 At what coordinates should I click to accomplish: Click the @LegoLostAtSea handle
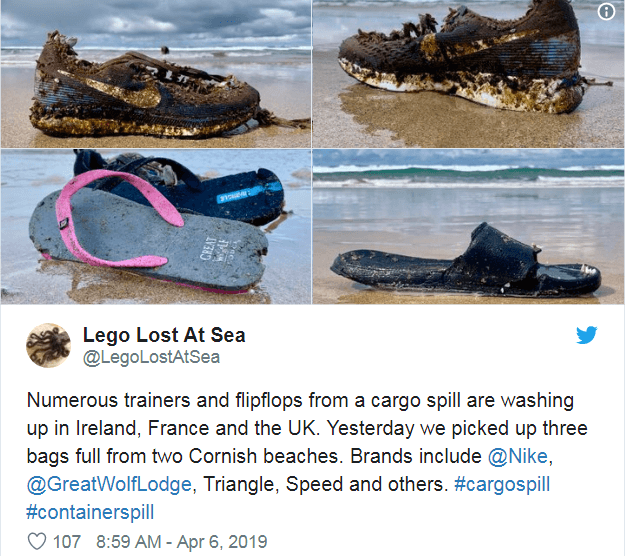point(151,357)
